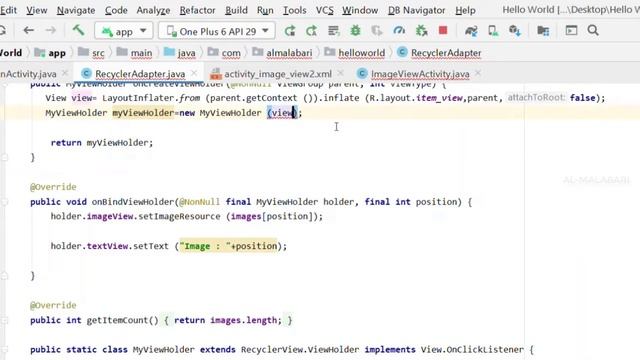This screenshot has width=640, height=360.
Task: Open the Build menu
Action: 236,10
